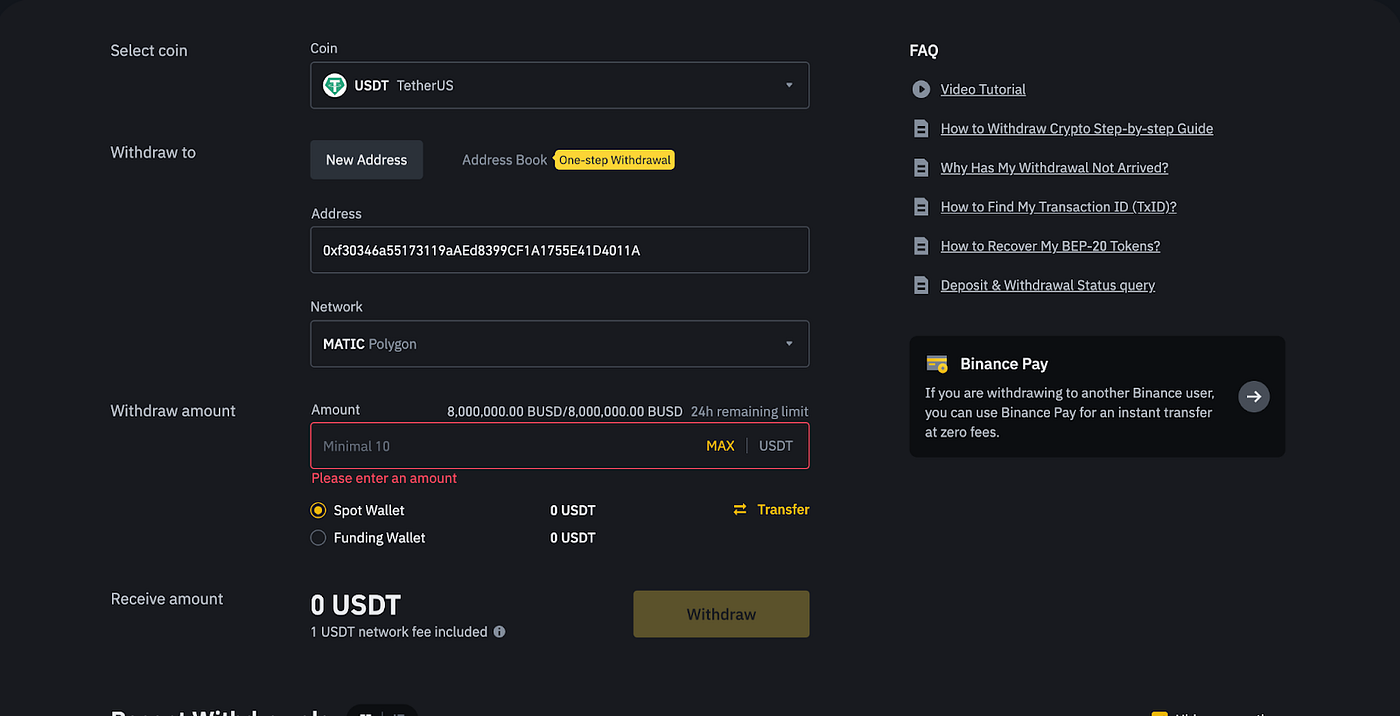
Task: Click the Withdraw button
Action: [x=721, y=614]
